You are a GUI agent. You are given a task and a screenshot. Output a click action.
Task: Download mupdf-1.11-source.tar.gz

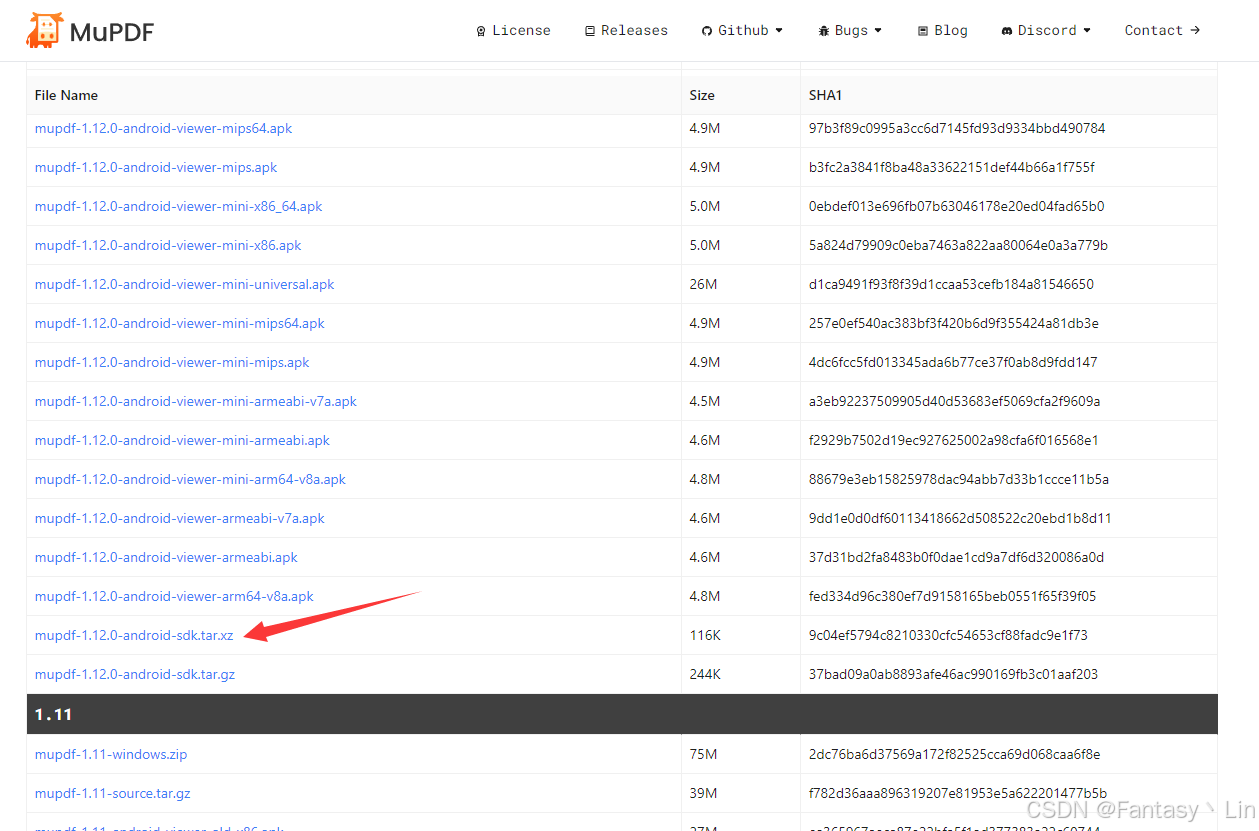[113, 793]
